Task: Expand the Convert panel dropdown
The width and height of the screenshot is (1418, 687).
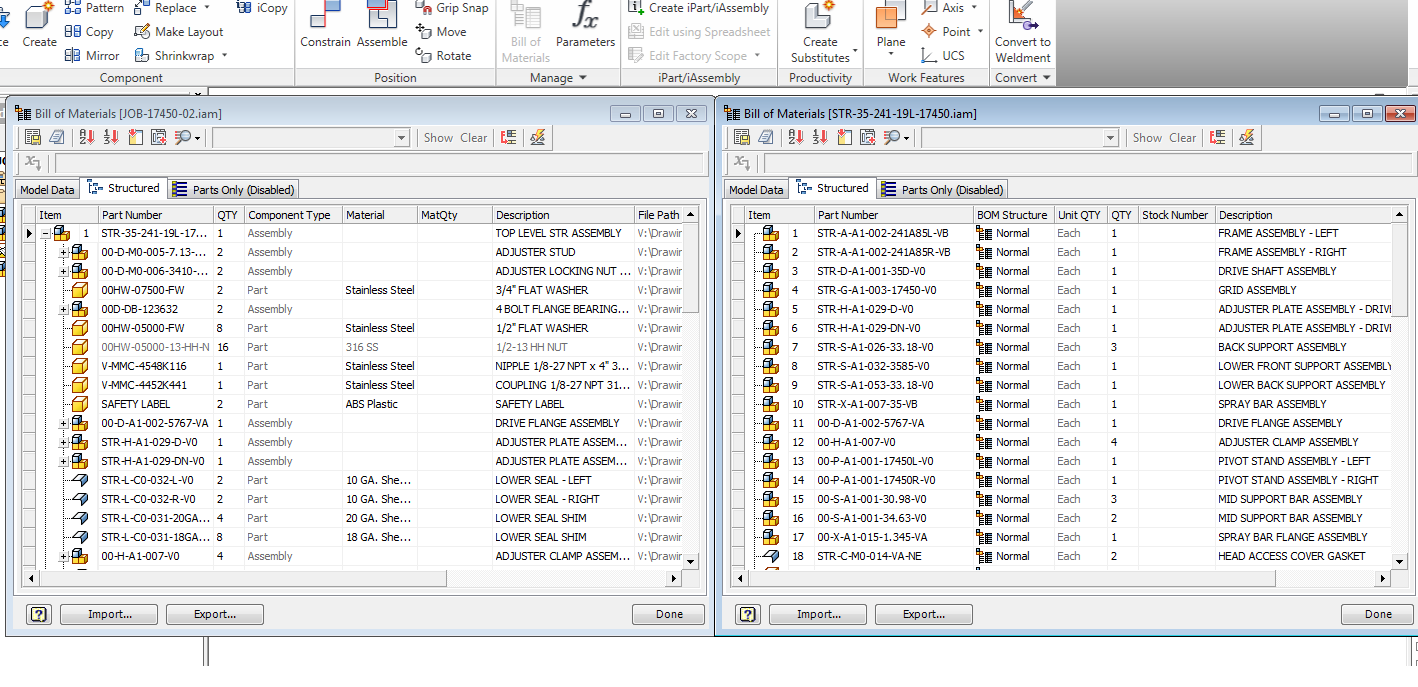Action: click(1046, 77)
